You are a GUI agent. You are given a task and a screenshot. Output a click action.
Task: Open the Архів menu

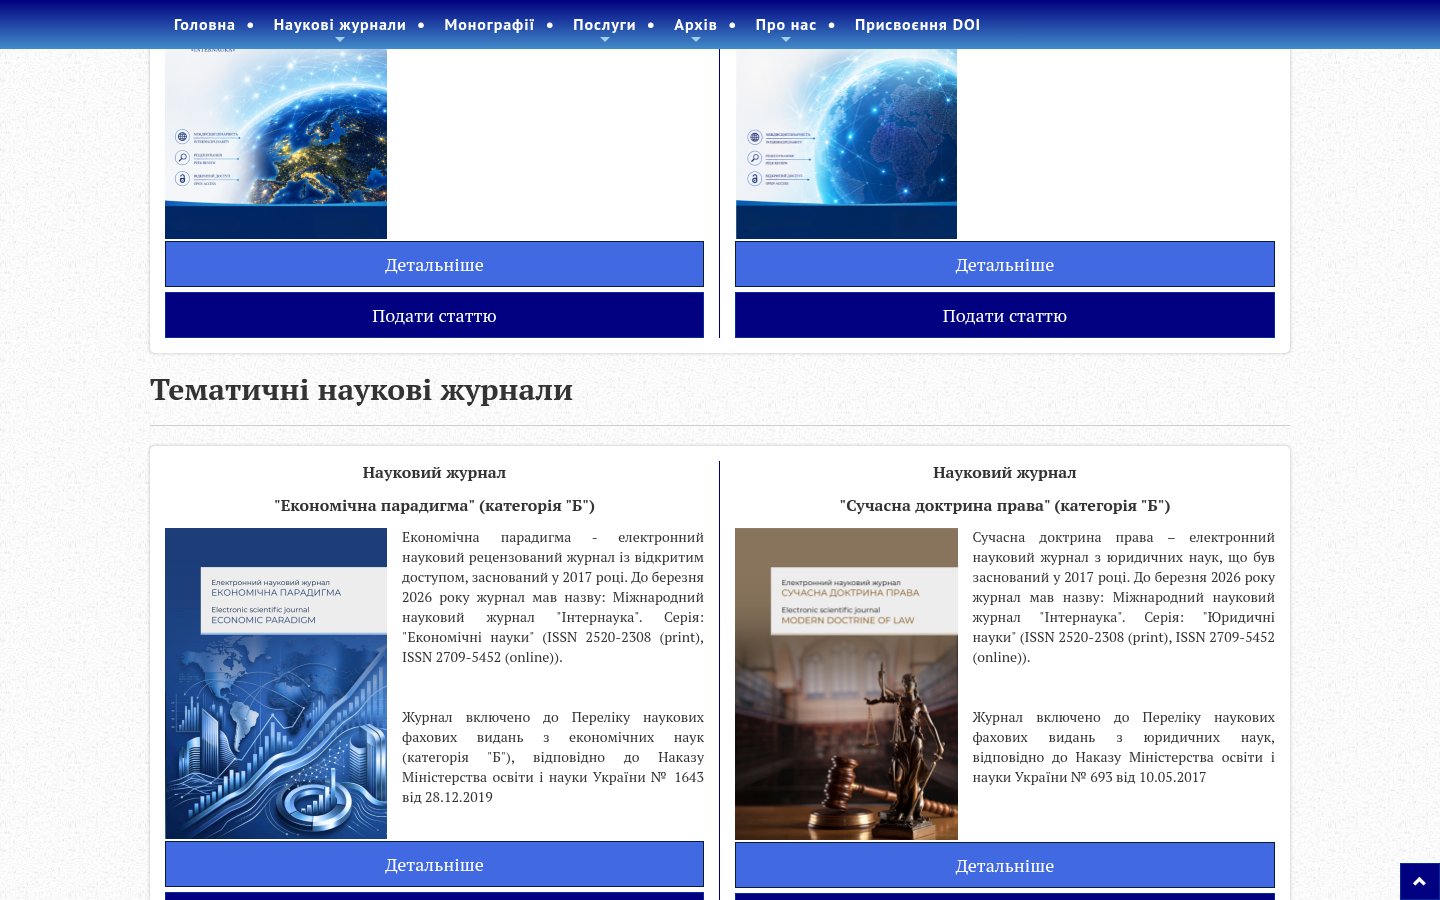(695, 25)
